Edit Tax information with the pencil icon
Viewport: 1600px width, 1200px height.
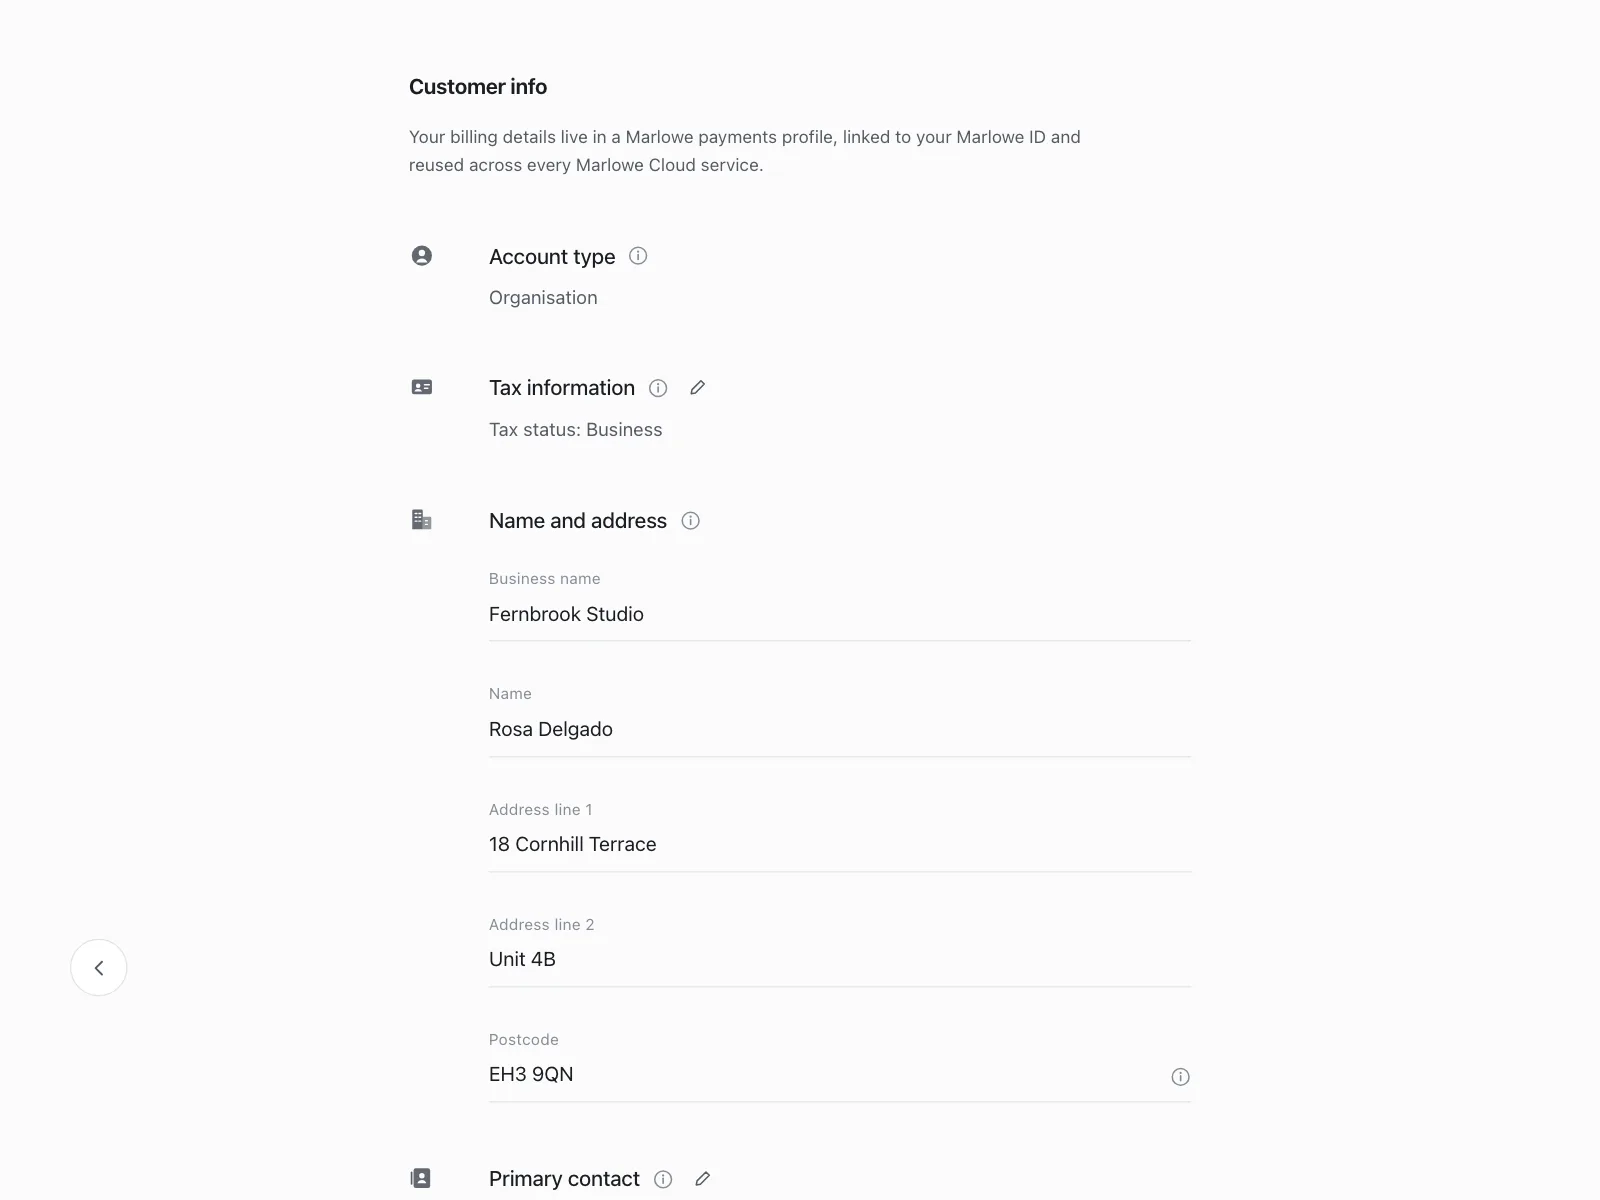(x=698, y=387)
